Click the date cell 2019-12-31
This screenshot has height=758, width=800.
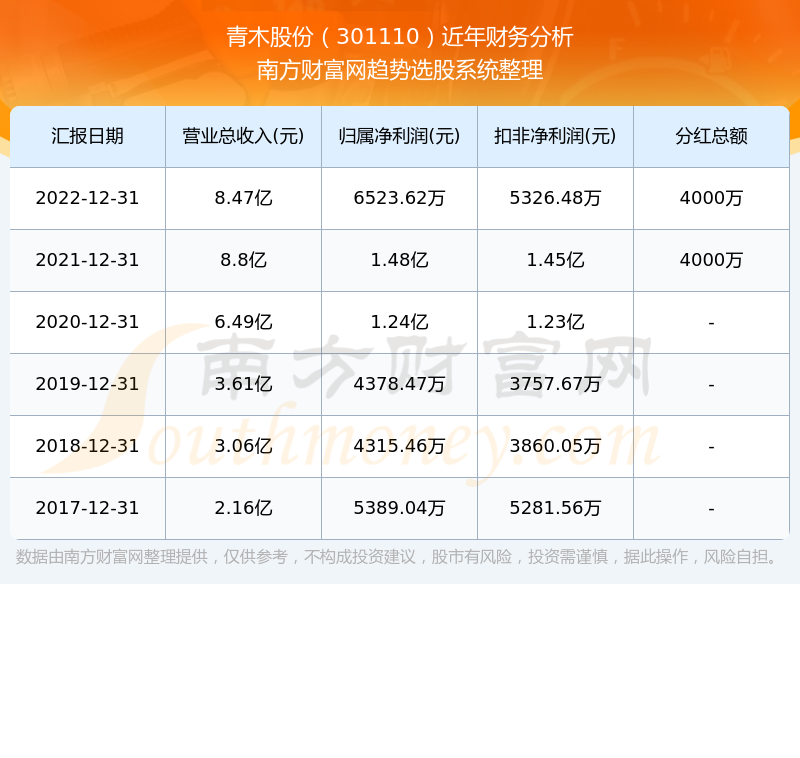[87, 385]
